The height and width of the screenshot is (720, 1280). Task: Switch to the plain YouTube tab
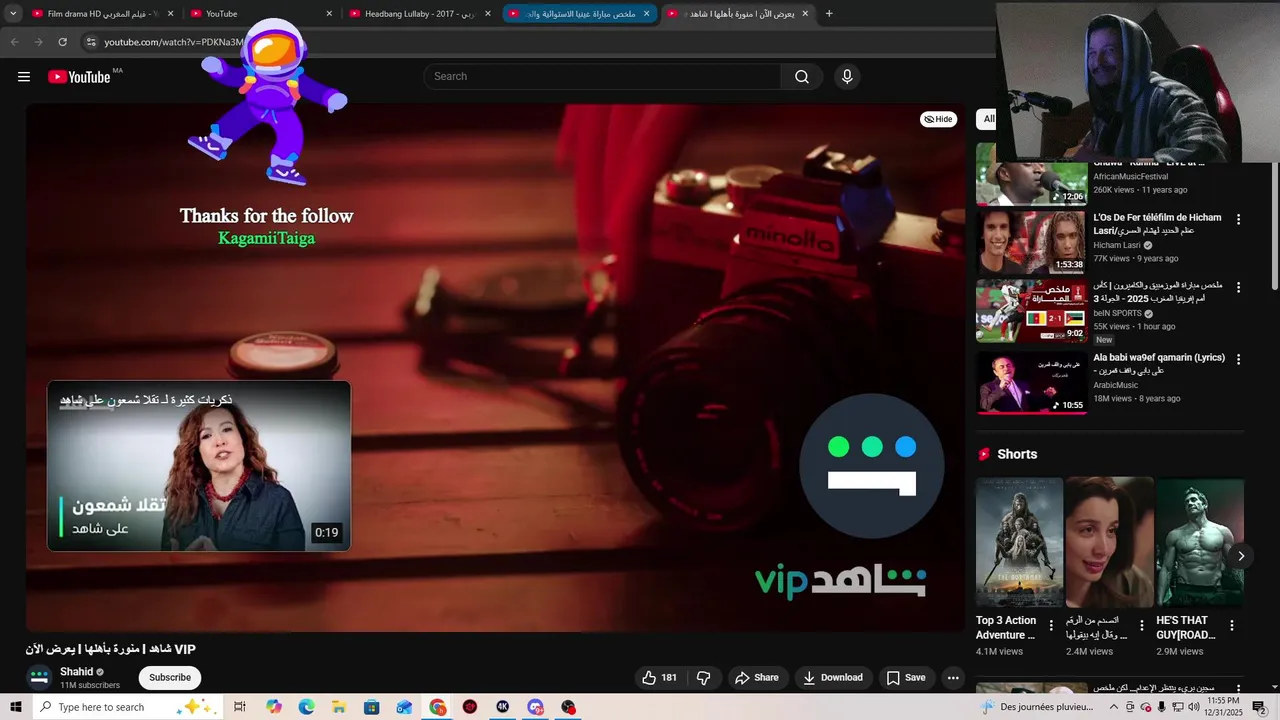[260, 14]
